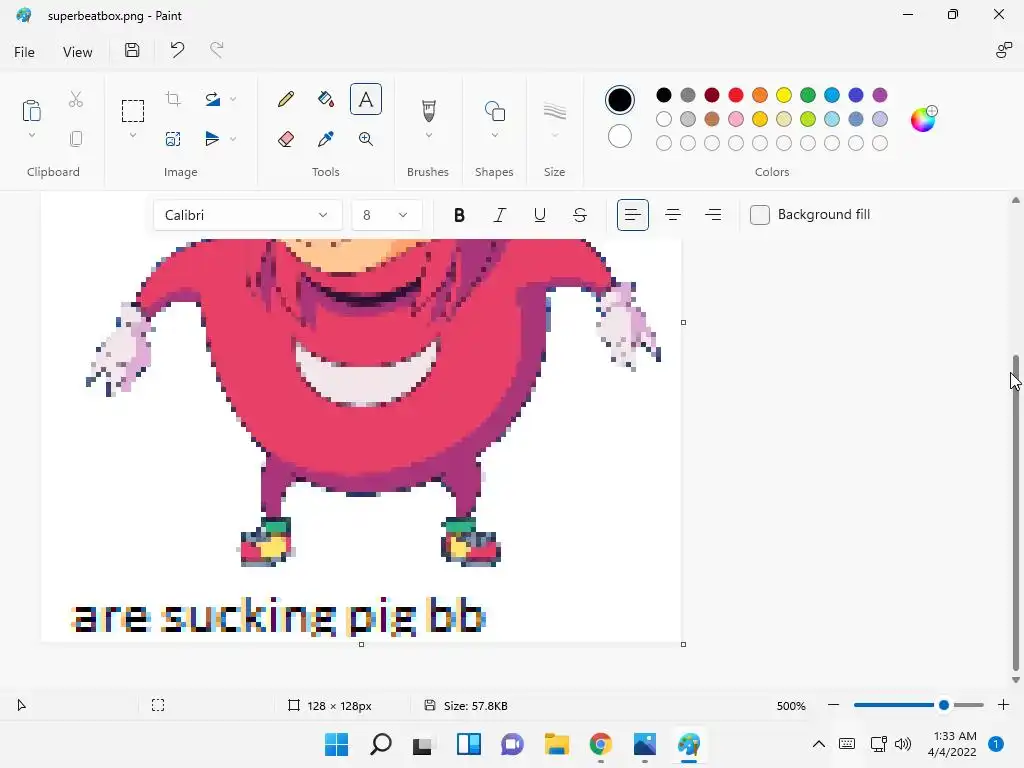Toggle Bold text formatting
Screen dimensions: 1024x768
click(x=459, y=215)
